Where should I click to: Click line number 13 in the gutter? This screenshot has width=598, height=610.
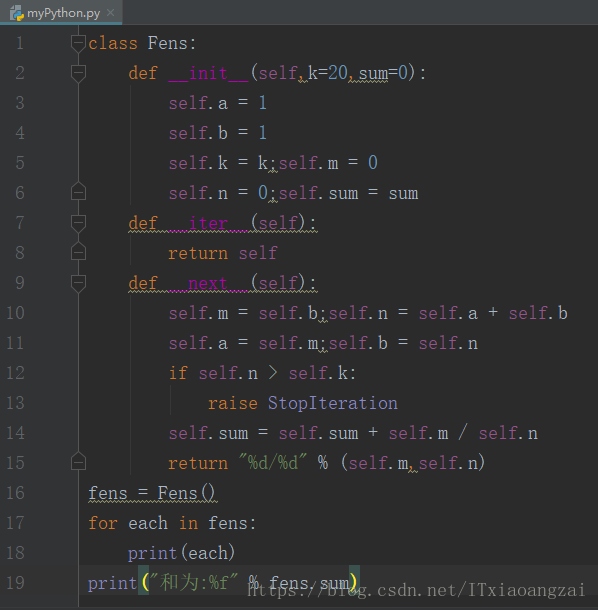pos(16,403)
